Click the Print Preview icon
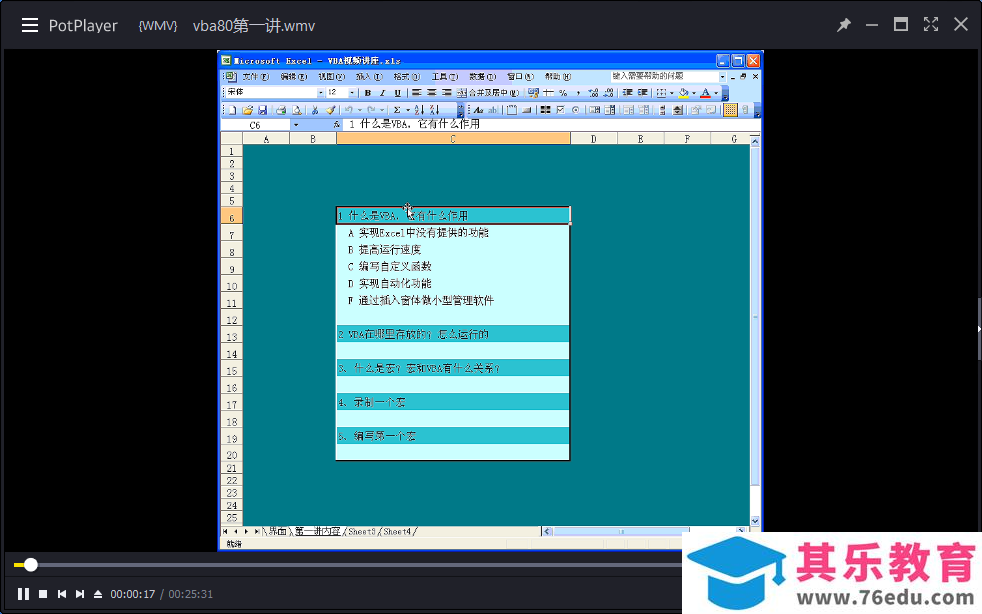 click(x=296, y=110)
